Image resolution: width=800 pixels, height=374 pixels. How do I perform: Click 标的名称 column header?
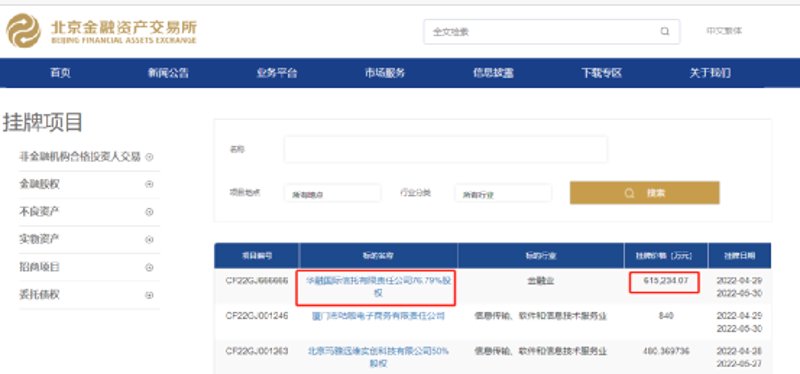coord(378,256)
